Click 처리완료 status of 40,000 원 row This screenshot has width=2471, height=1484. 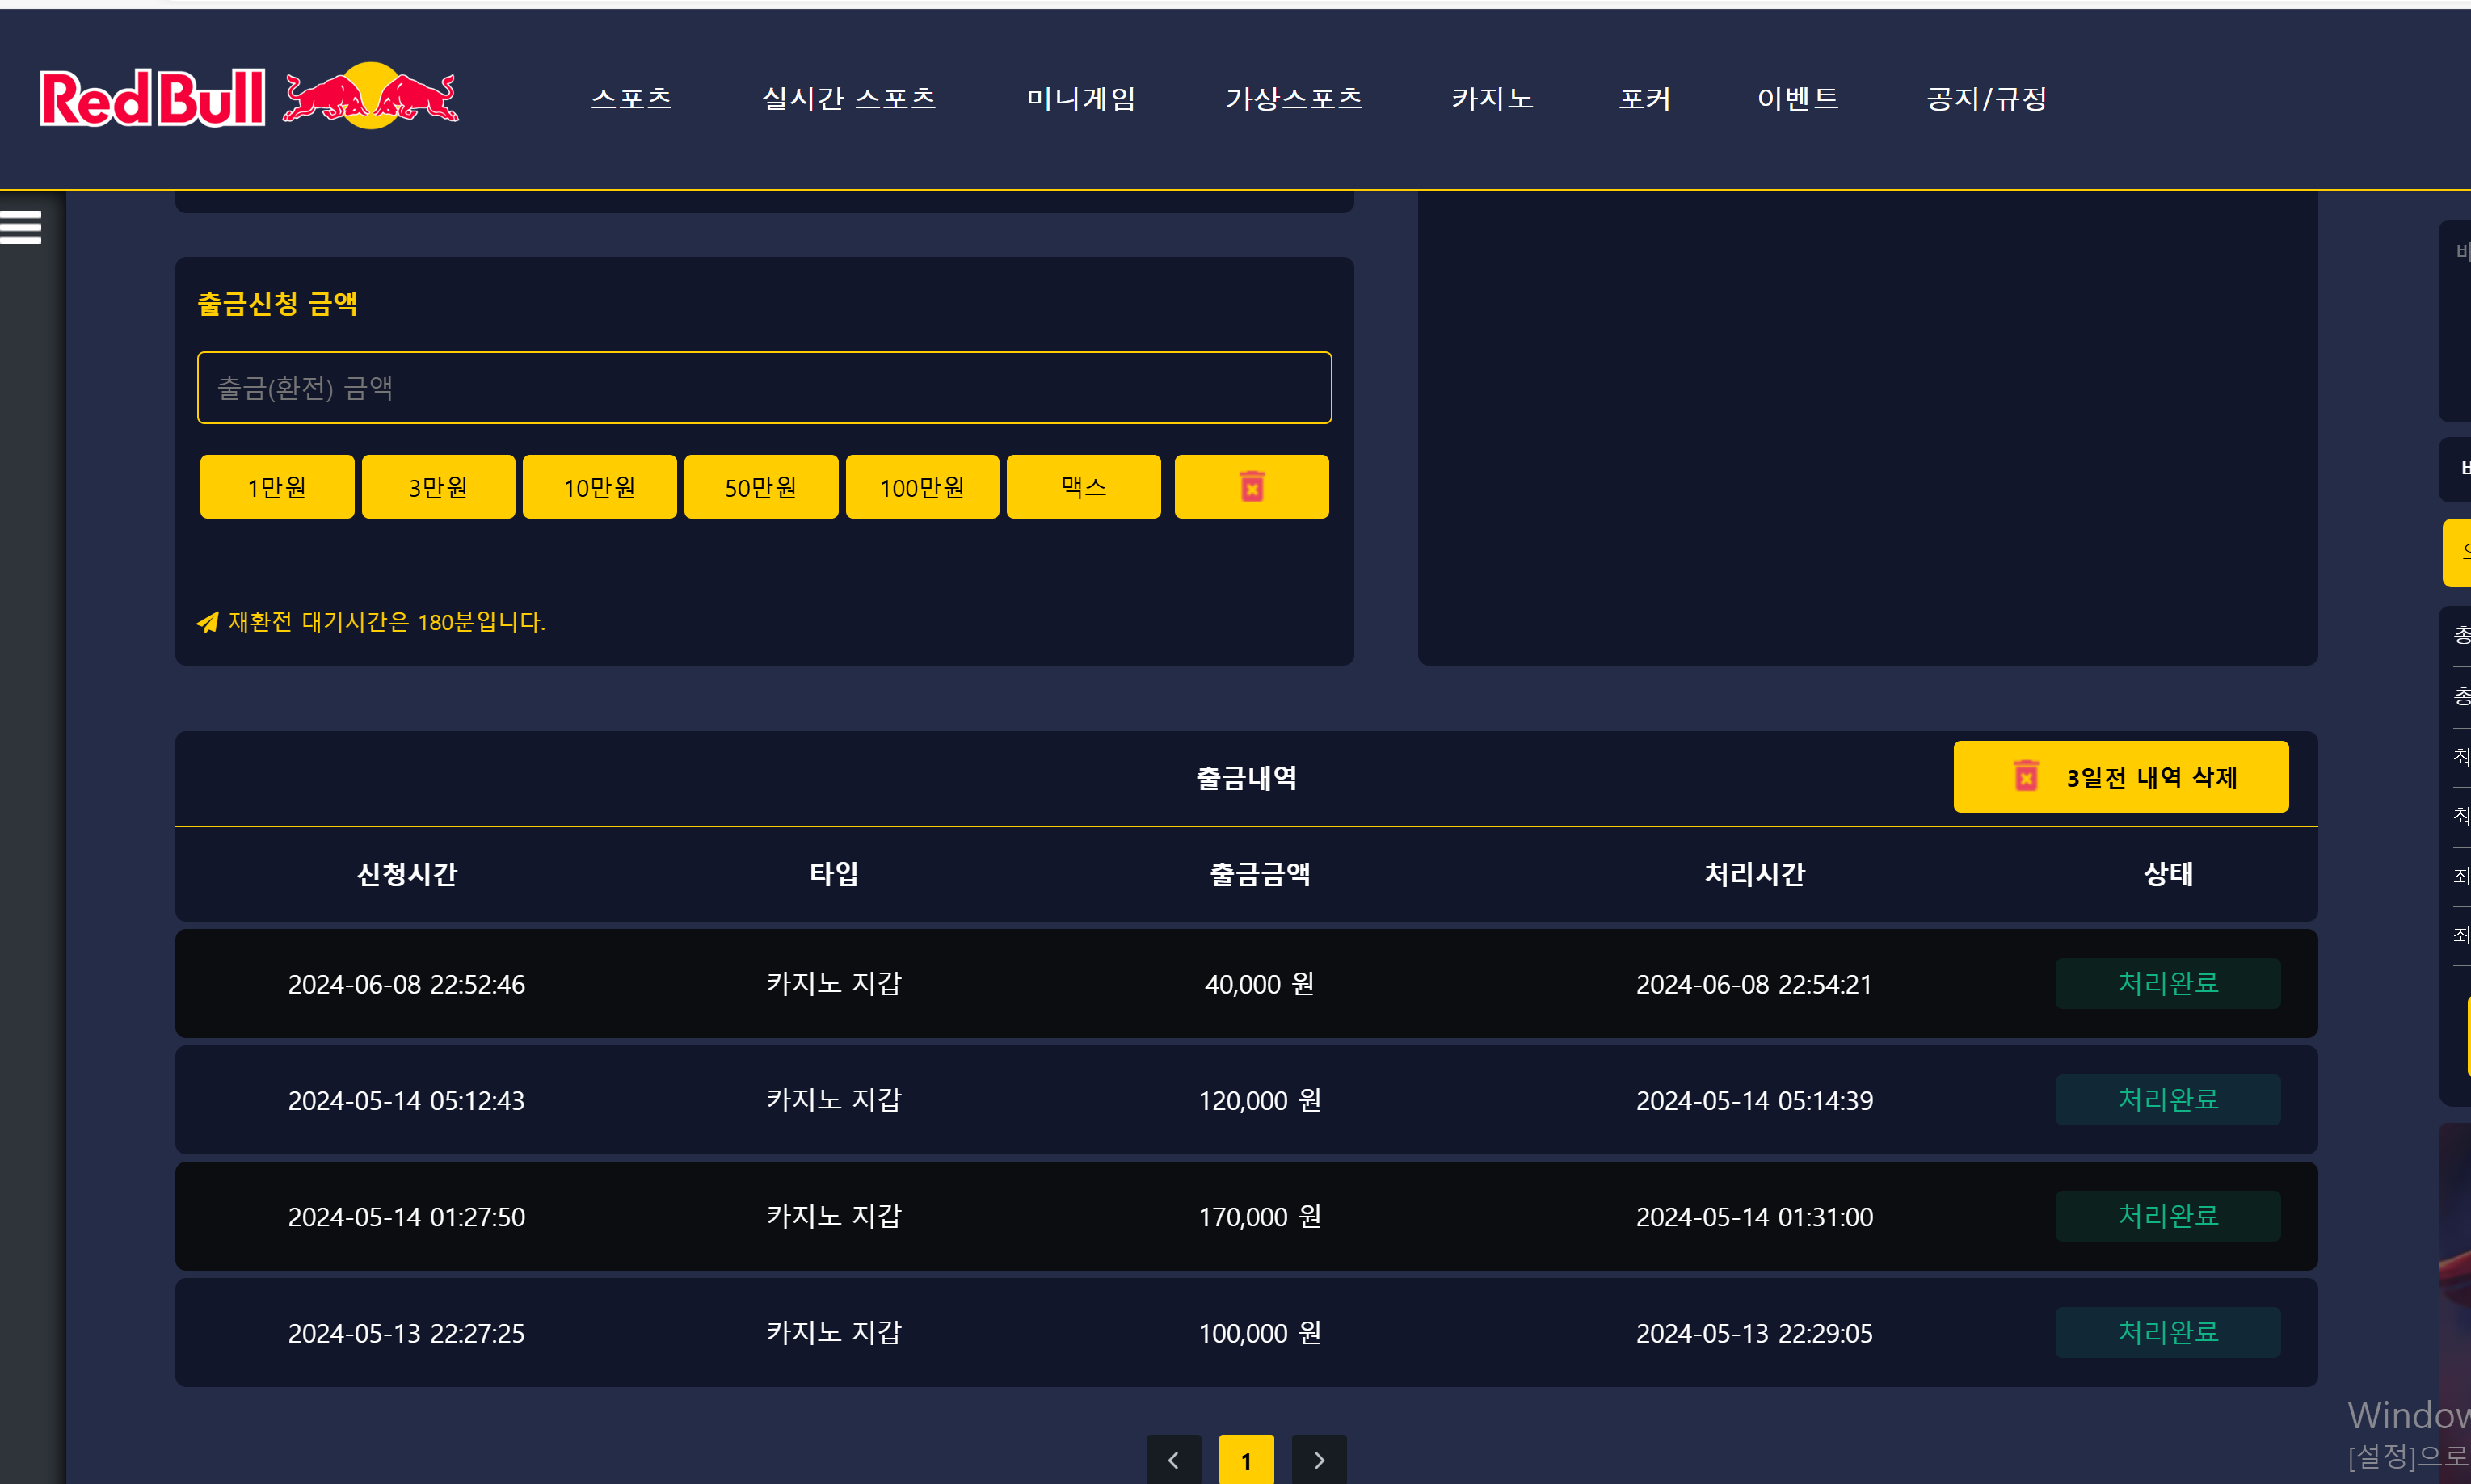2167,983
